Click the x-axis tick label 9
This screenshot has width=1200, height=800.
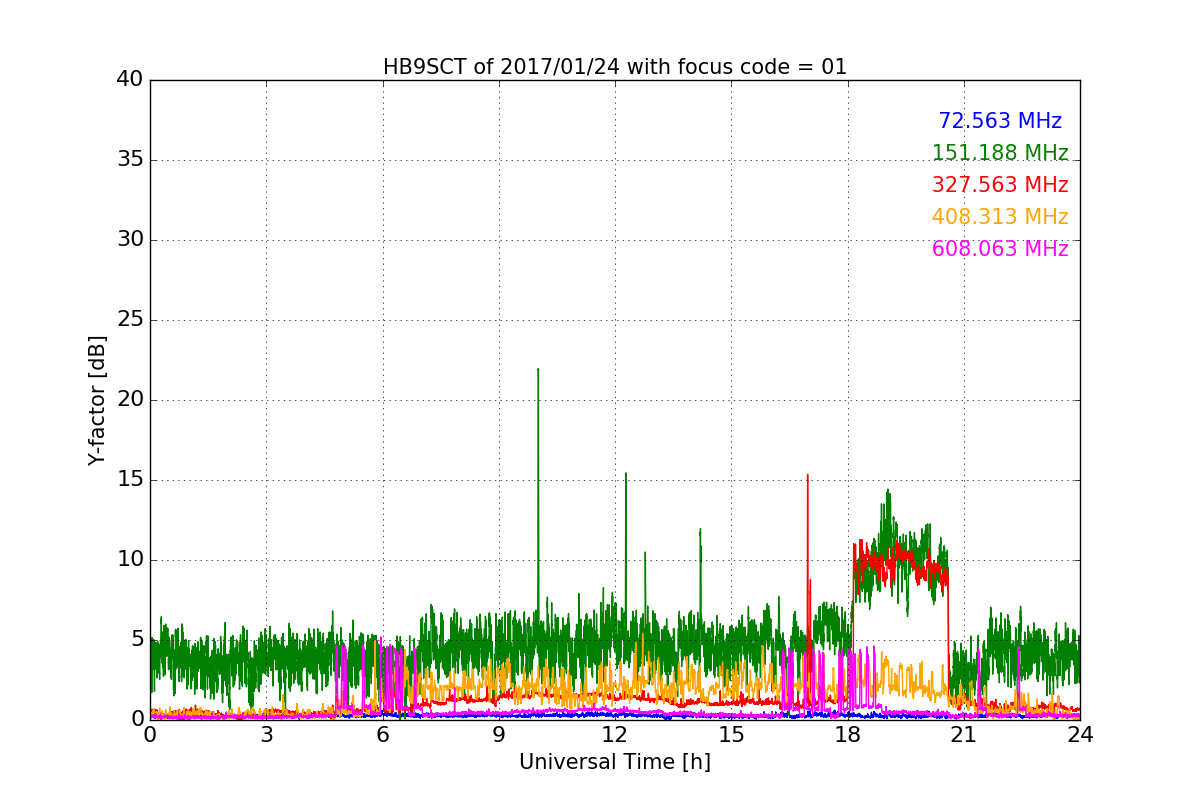(499, 734)
